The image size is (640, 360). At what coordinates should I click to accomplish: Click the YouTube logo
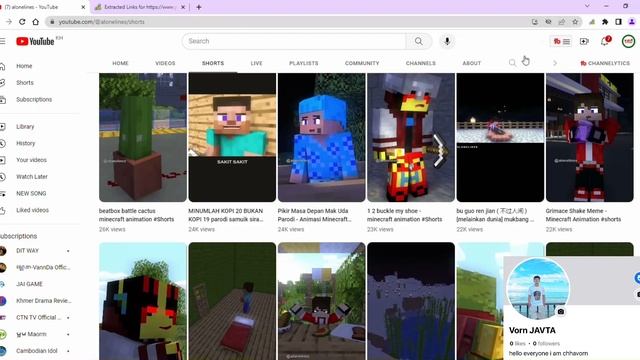tap(36, 41)
